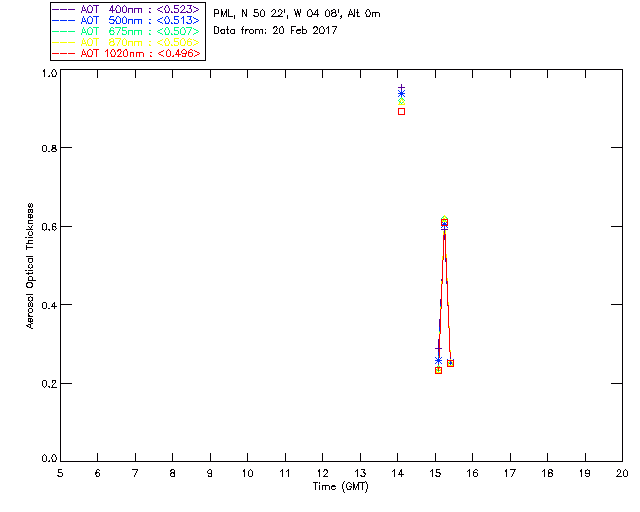640x512 pixels.
Task: Click the Time (GMT) axis label
Action: 341,487
